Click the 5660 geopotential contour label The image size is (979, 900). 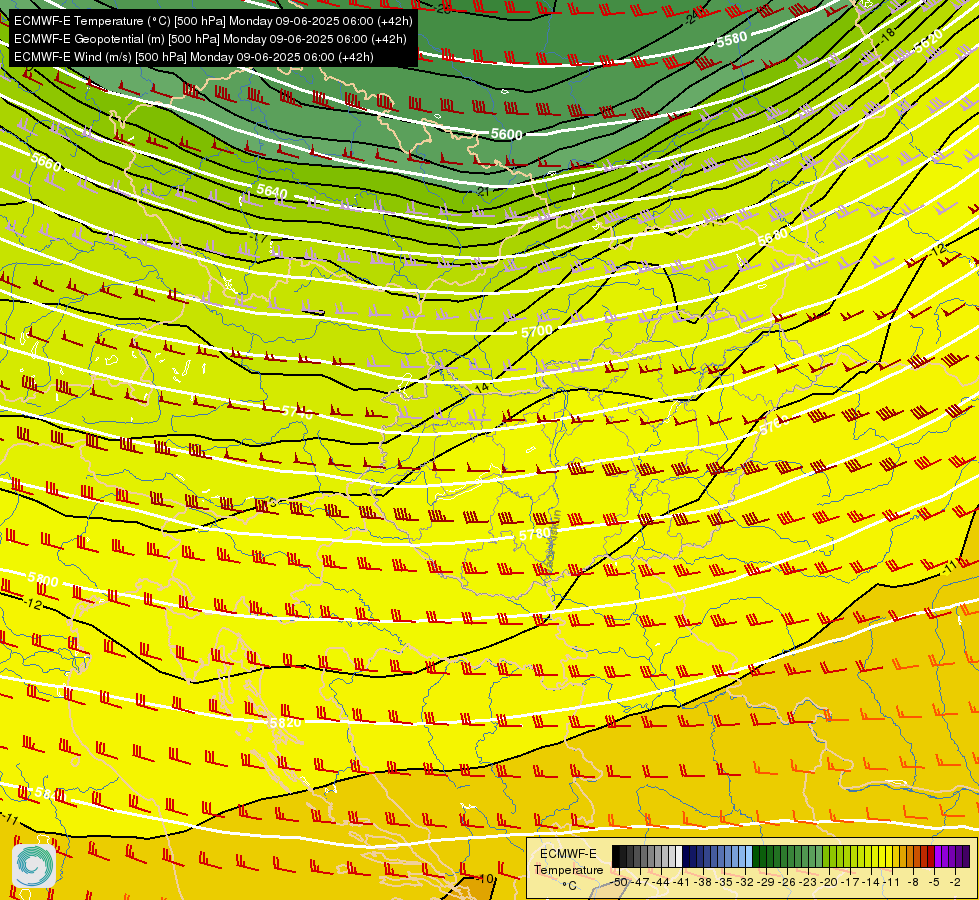46,164
